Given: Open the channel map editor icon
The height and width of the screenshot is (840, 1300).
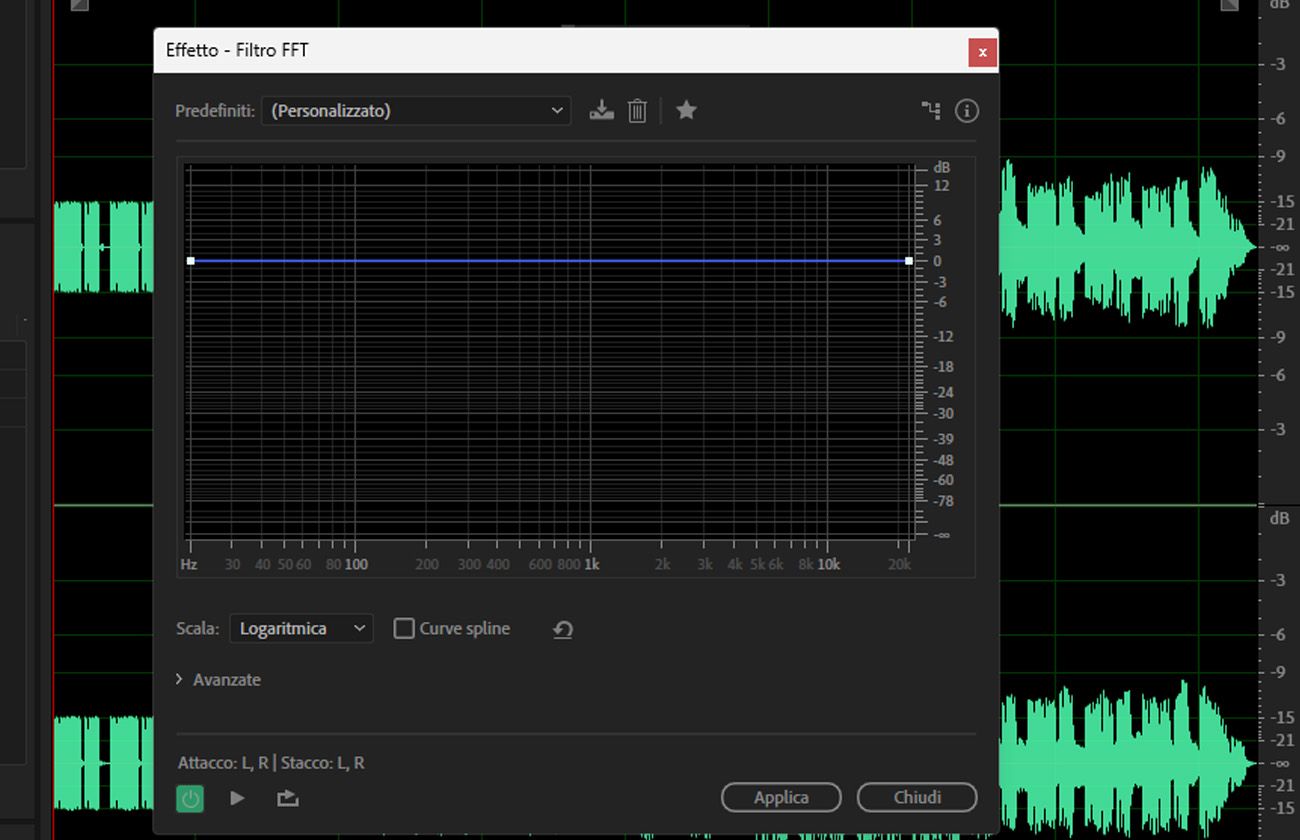Looking at the screenshot, I should point(931,110).
